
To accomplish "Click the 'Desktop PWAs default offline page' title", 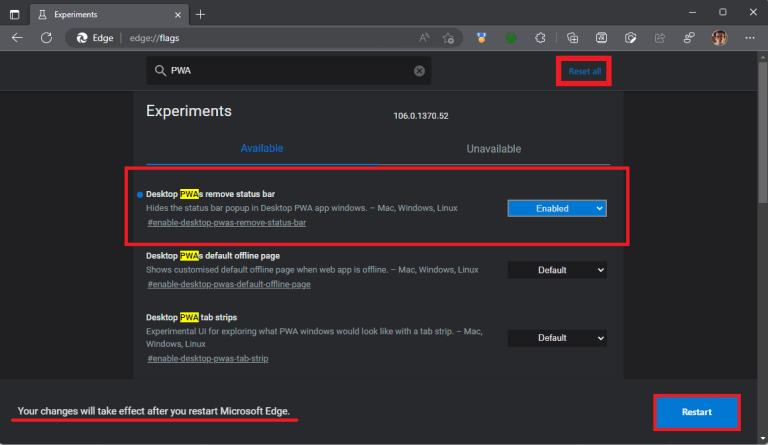I will tap(213, 256).
